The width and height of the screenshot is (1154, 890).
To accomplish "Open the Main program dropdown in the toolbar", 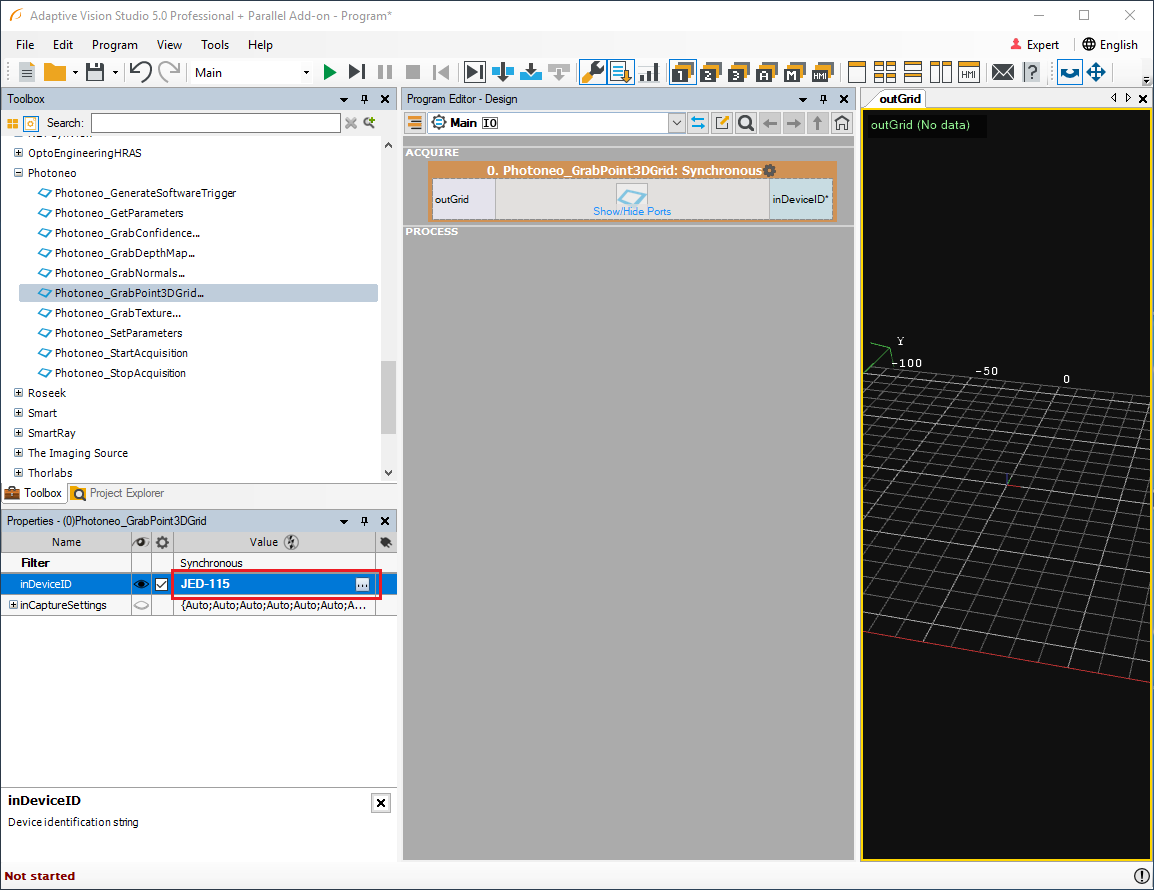I will 306,72.
